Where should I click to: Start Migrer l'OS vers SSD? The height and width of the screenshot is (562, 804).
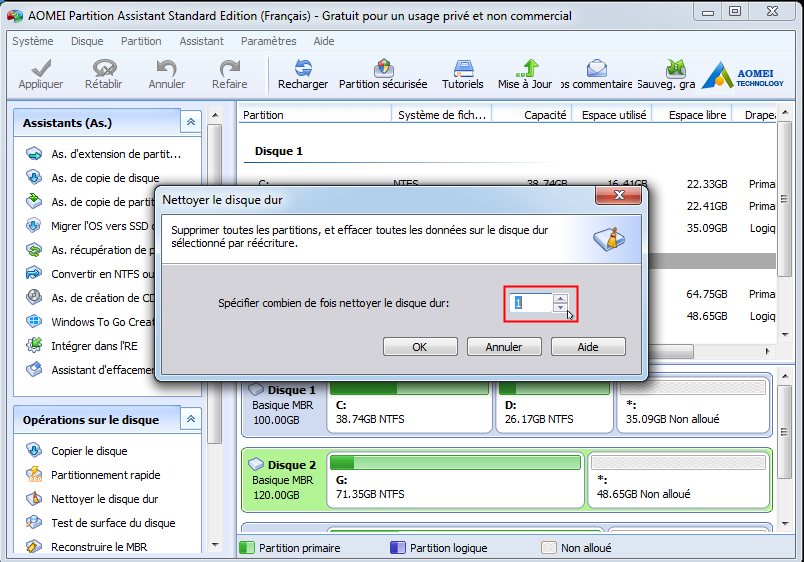coord(90,226)
